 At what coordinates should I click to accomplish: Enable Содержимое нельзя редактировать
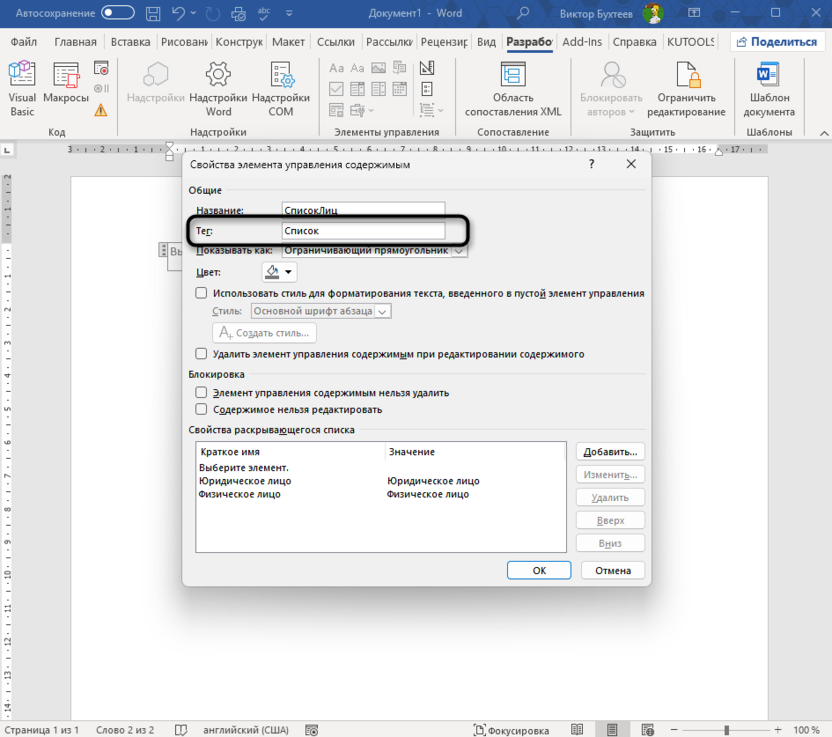[x=201, y=408]
